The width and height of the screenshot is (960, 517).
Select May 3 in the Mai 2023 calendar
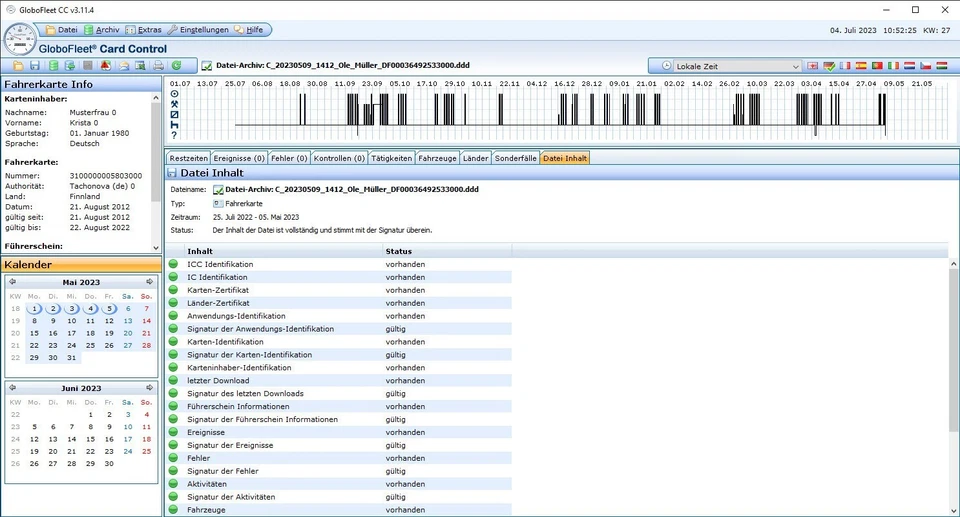[71, 308]
